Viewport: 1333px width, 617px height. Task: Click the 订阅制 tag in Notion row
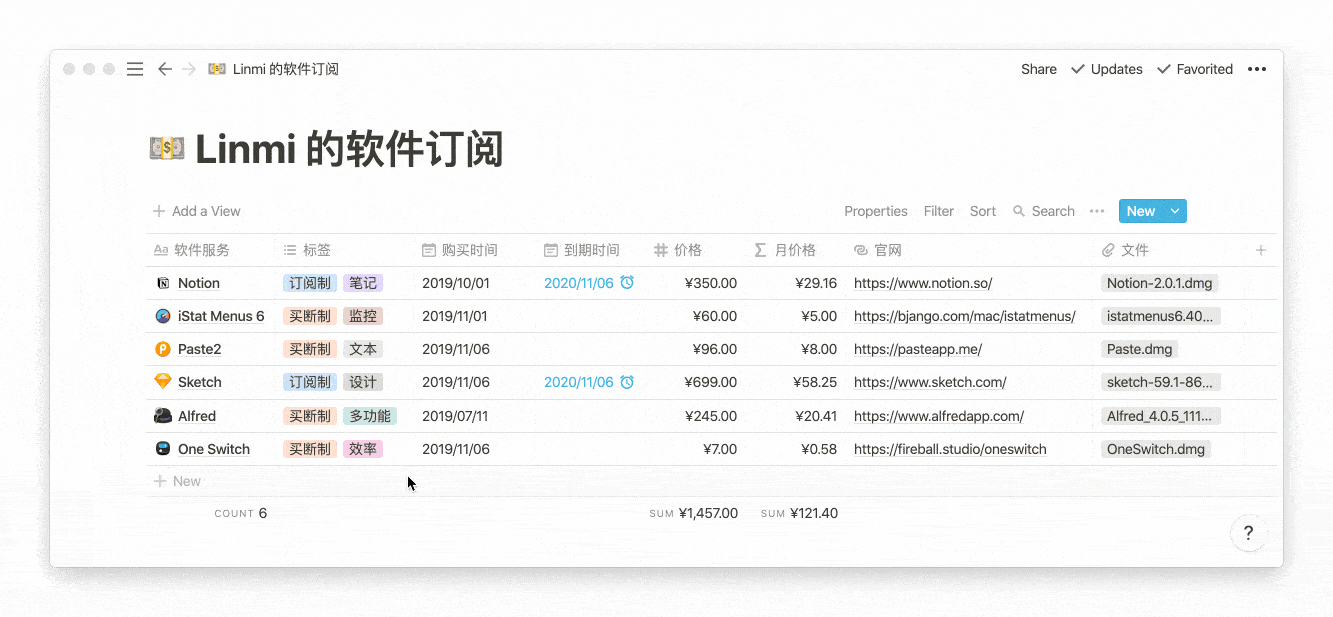pos(310,283)
